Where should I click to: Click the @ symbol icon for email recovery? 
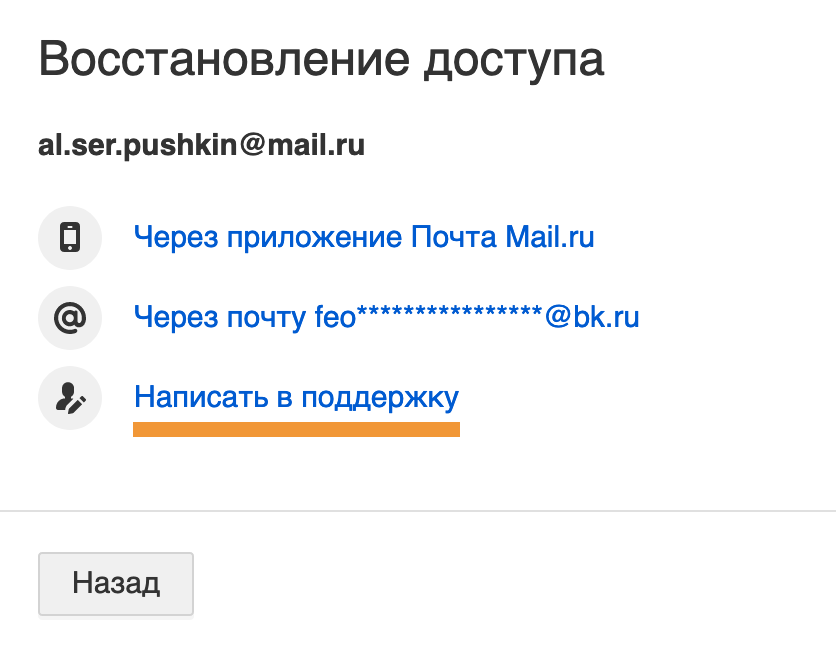[70, 318]
